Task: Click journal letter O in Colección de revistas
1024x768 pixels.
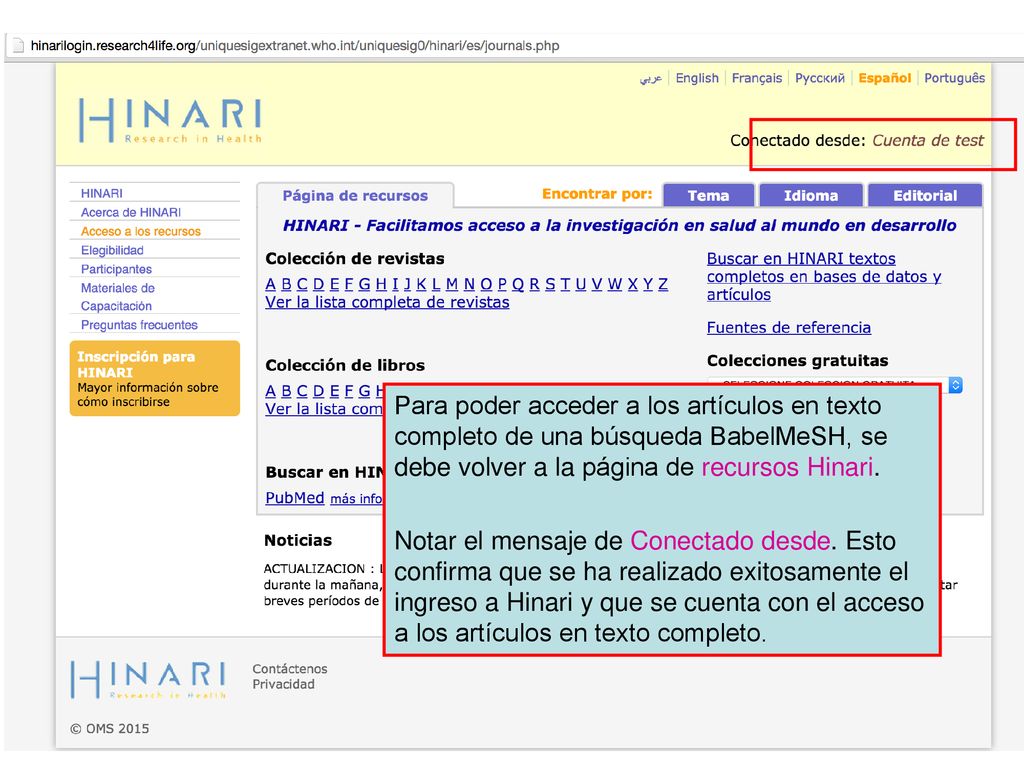Action: (x=487, y=284)
